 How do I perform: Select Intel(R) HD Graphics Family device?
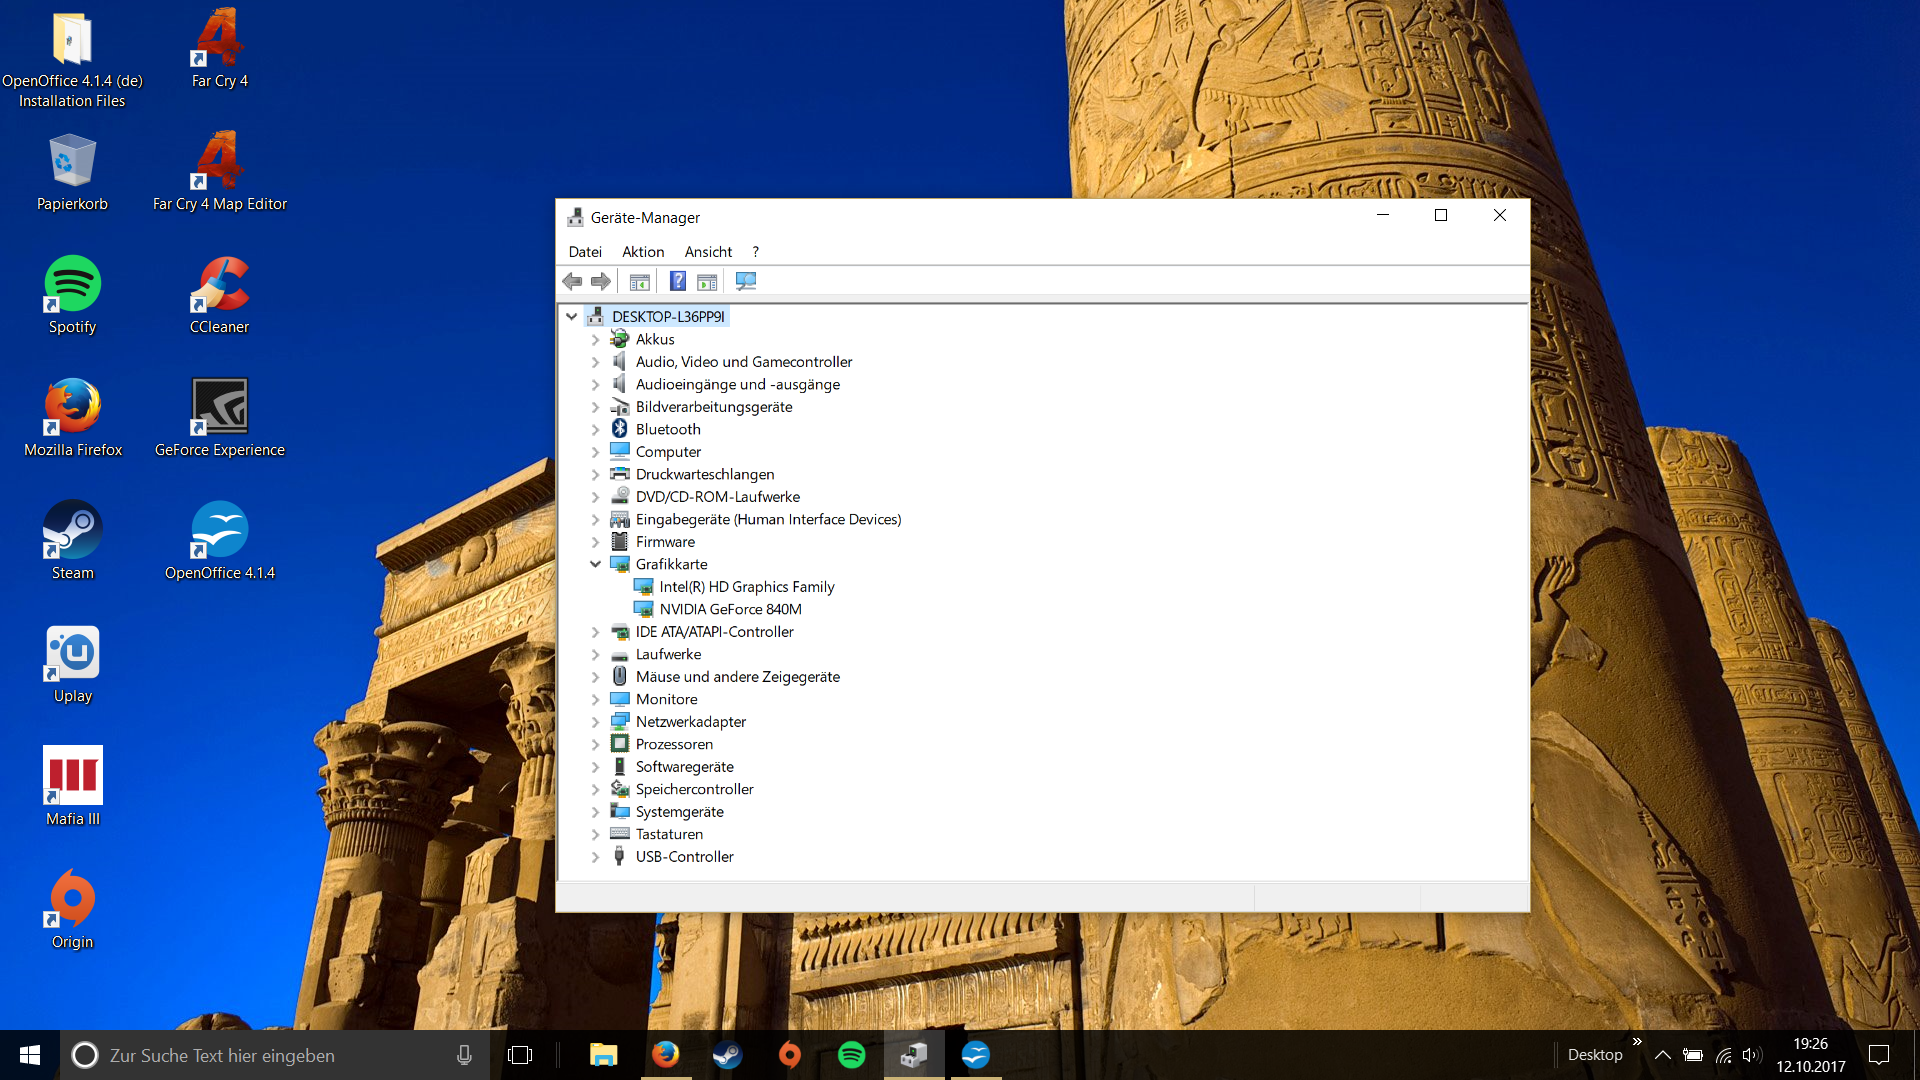pos(746,587)
